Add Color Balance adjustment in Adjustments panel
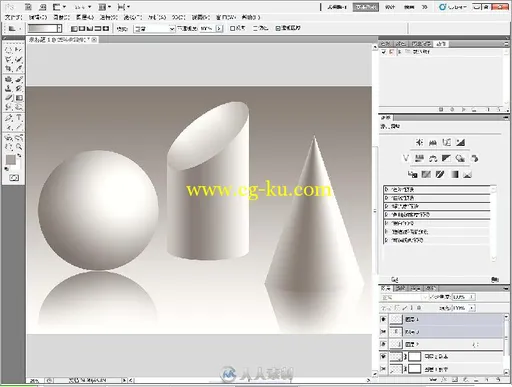The width and height of the screenshot is (512, 387). tap(433, 158)
